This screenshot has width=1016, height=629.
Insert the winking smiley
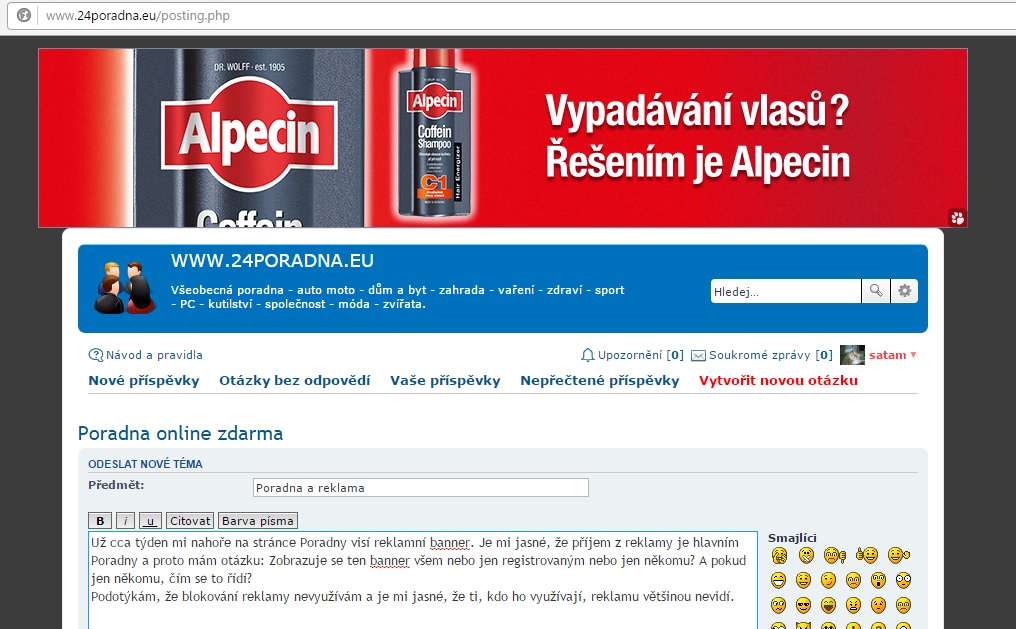click(829, 580)
